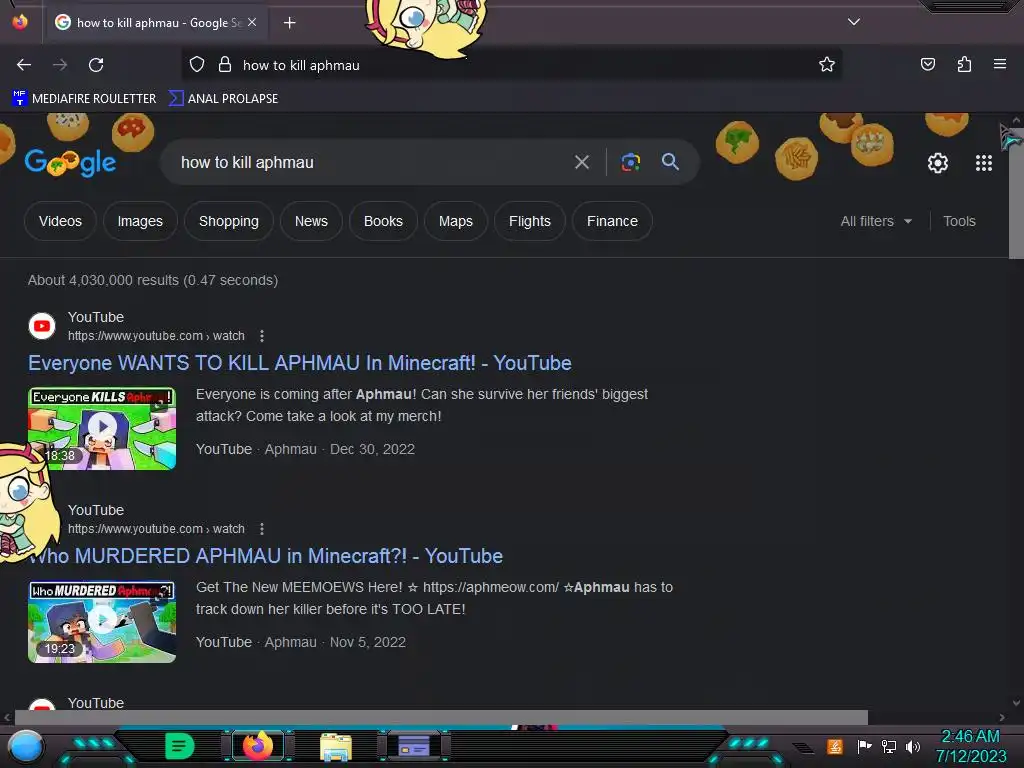Bookmark this page with the star icon
Image resolution: width=1024 pixels, height=768 pixels.
click(x=827, y=64)
